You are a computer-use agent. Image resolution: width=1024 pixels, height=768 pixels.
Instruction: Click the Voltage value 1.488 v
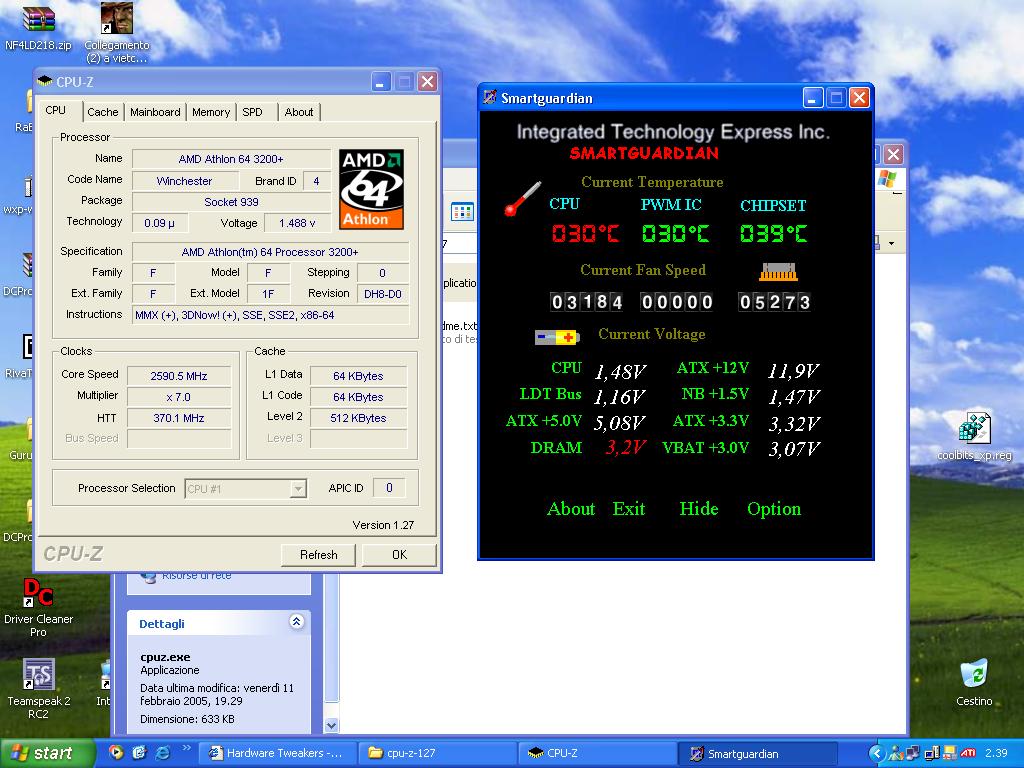click(x=297, y=223)
